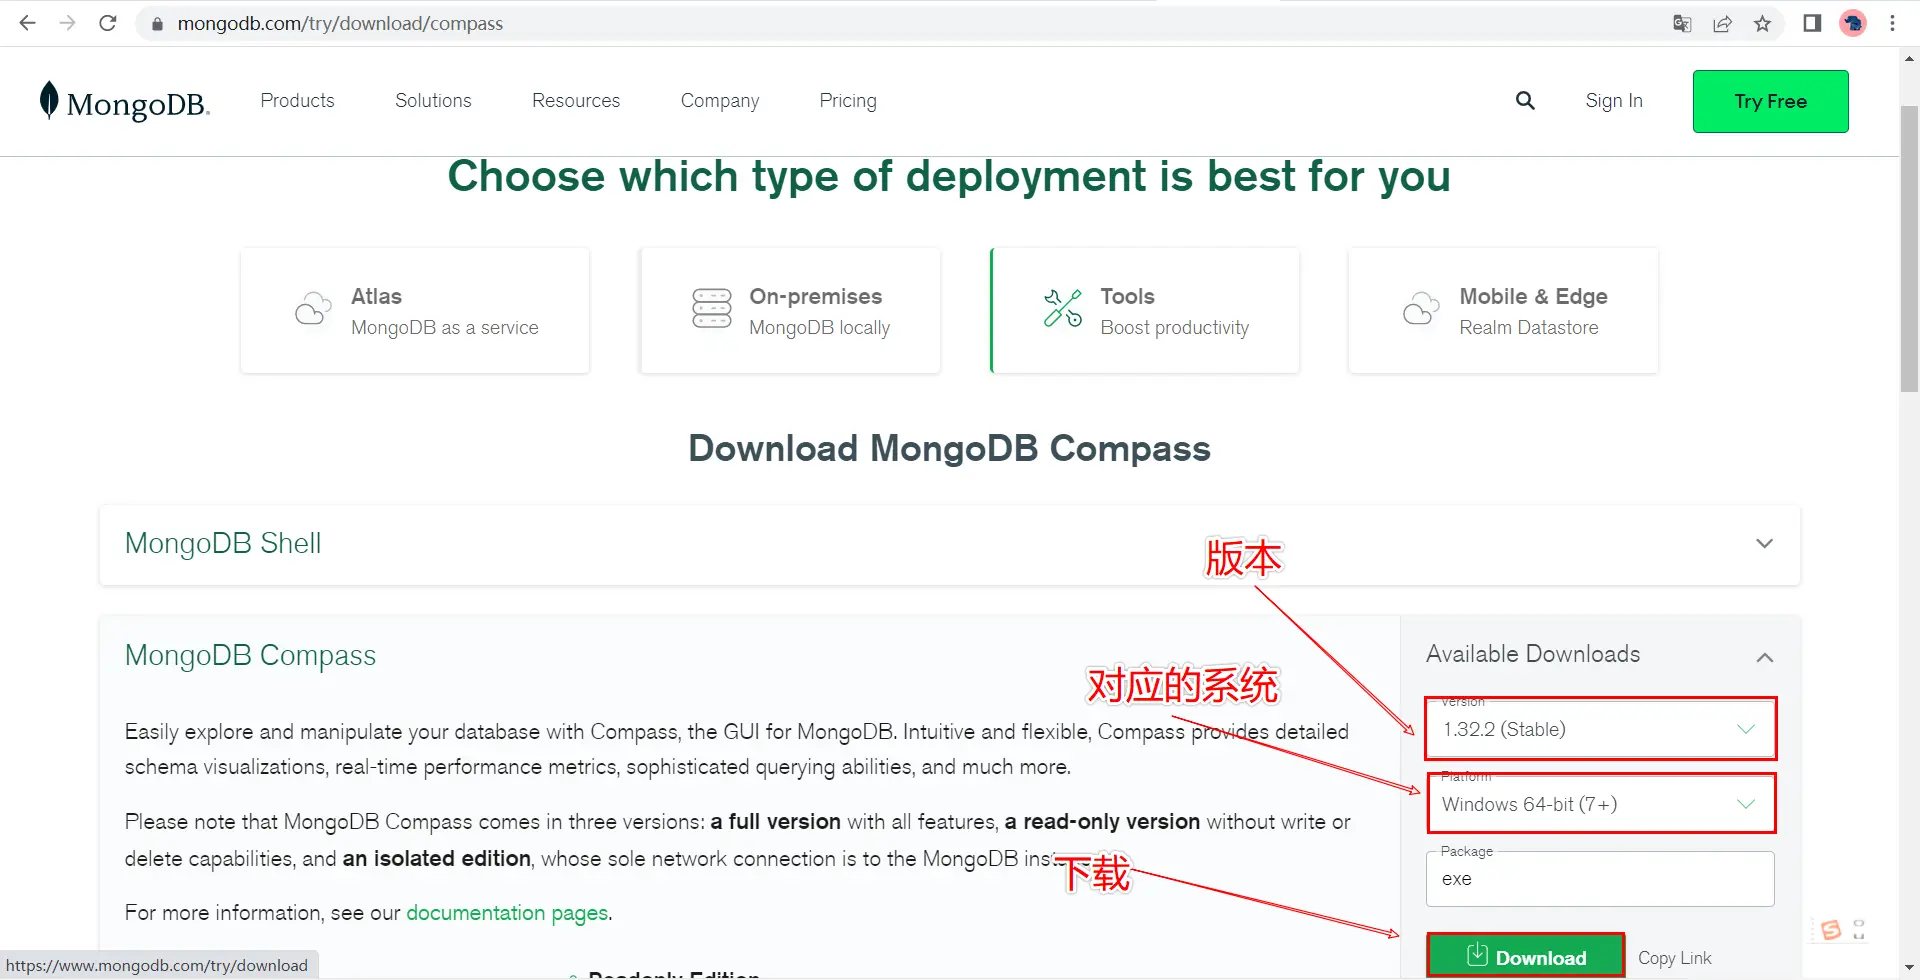Click the Download MongoDB Compass heading
Viewport: 1920px width, 980px height.
pos(949,448)
